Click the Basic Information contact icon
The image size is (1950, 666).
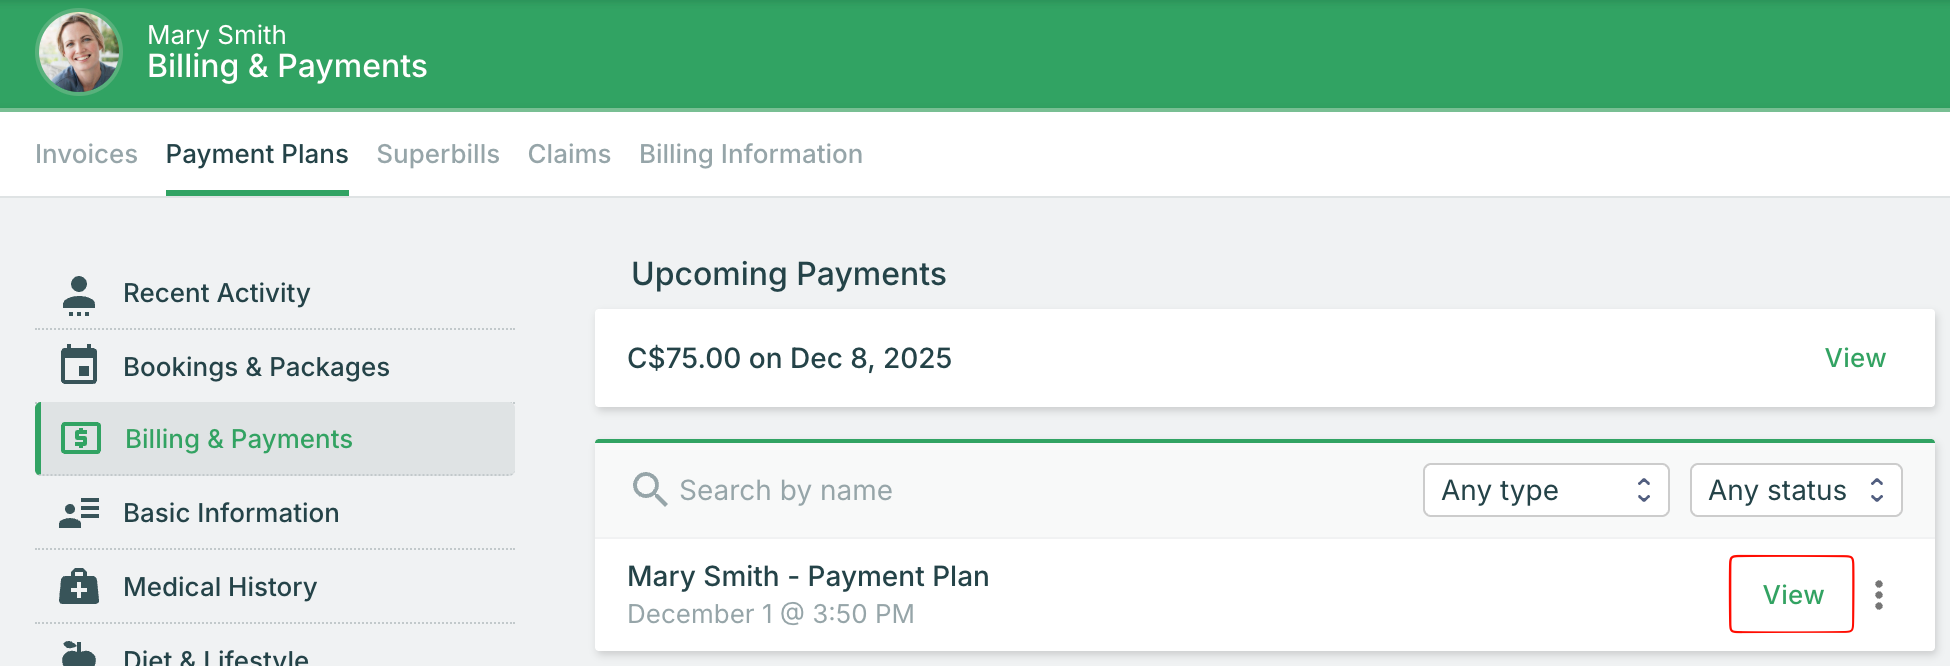[x=79, y=513]
